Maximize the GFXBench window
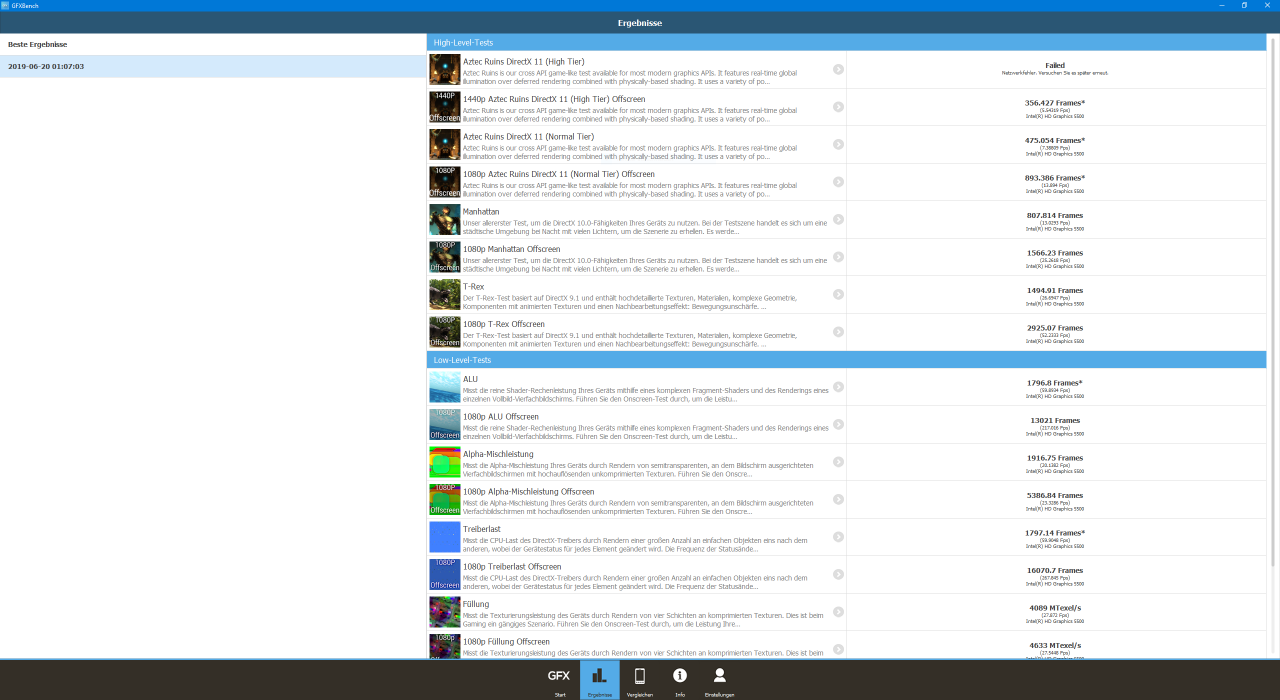This screenshot has width=1280, height=700. (1244, 5)
